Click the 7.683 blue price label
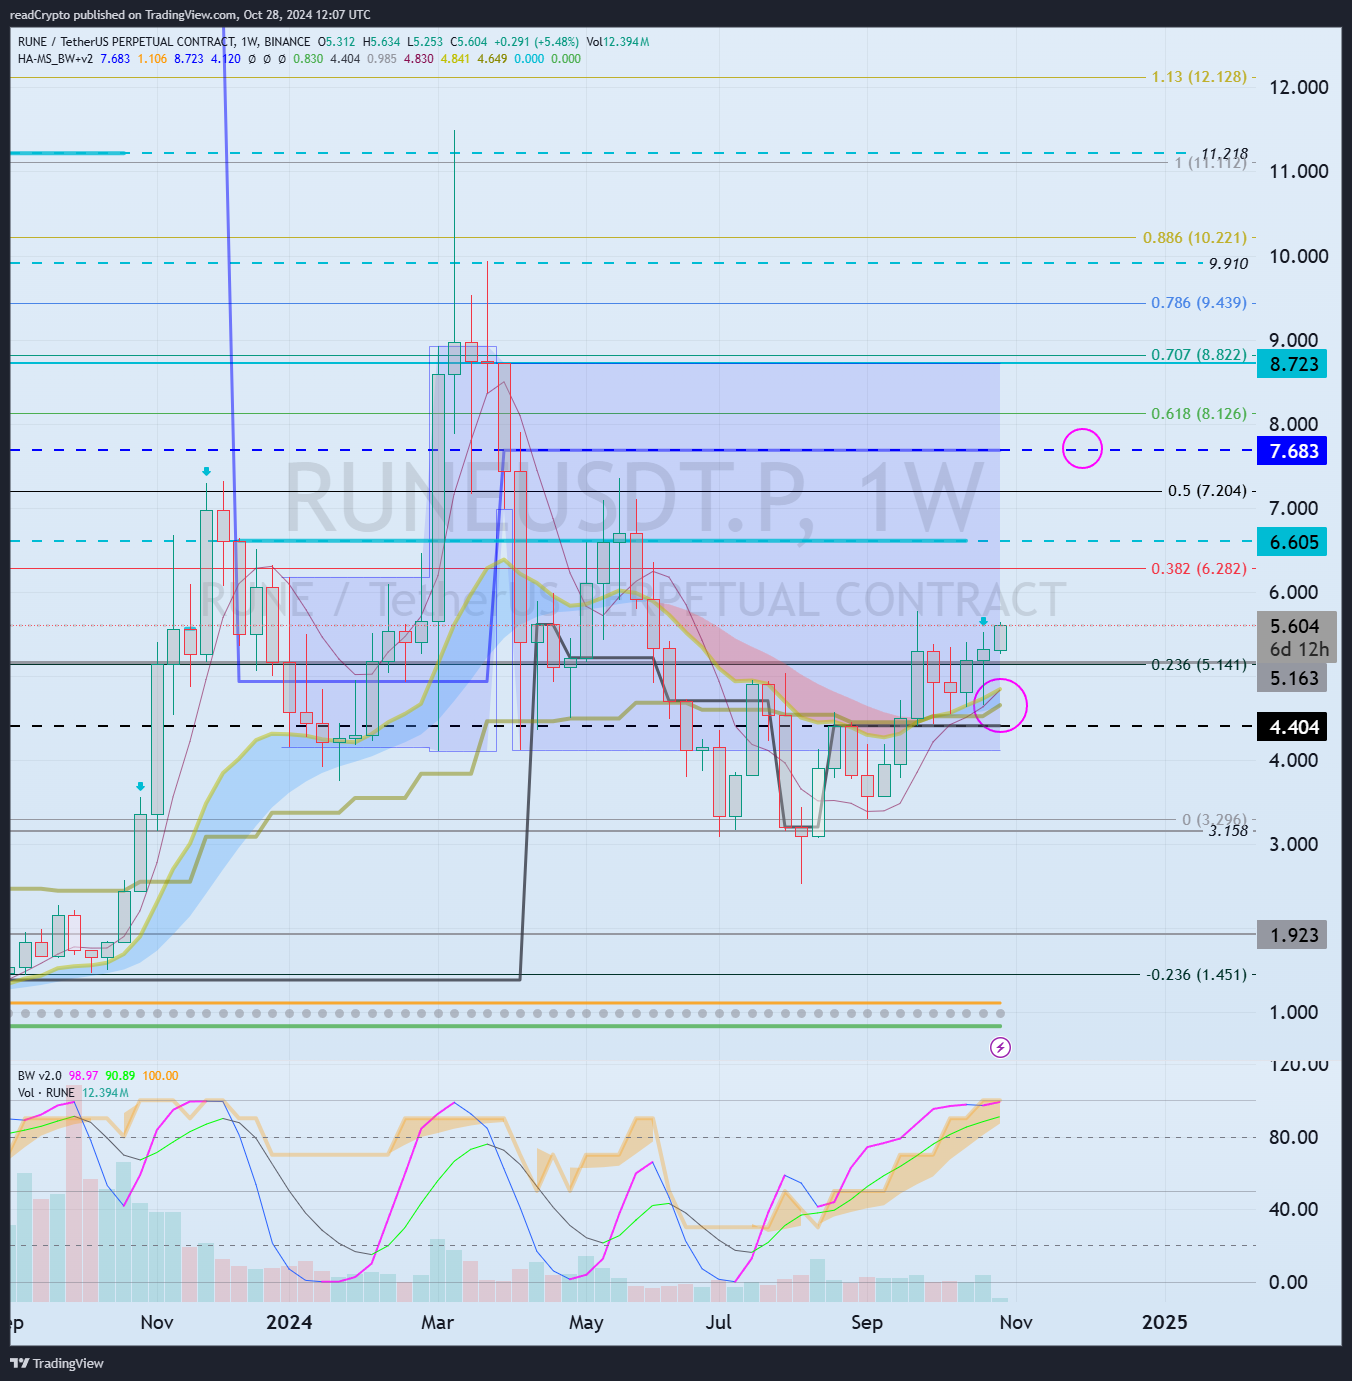Viewport: 1352px width, 1381px height. [1293, 451]
